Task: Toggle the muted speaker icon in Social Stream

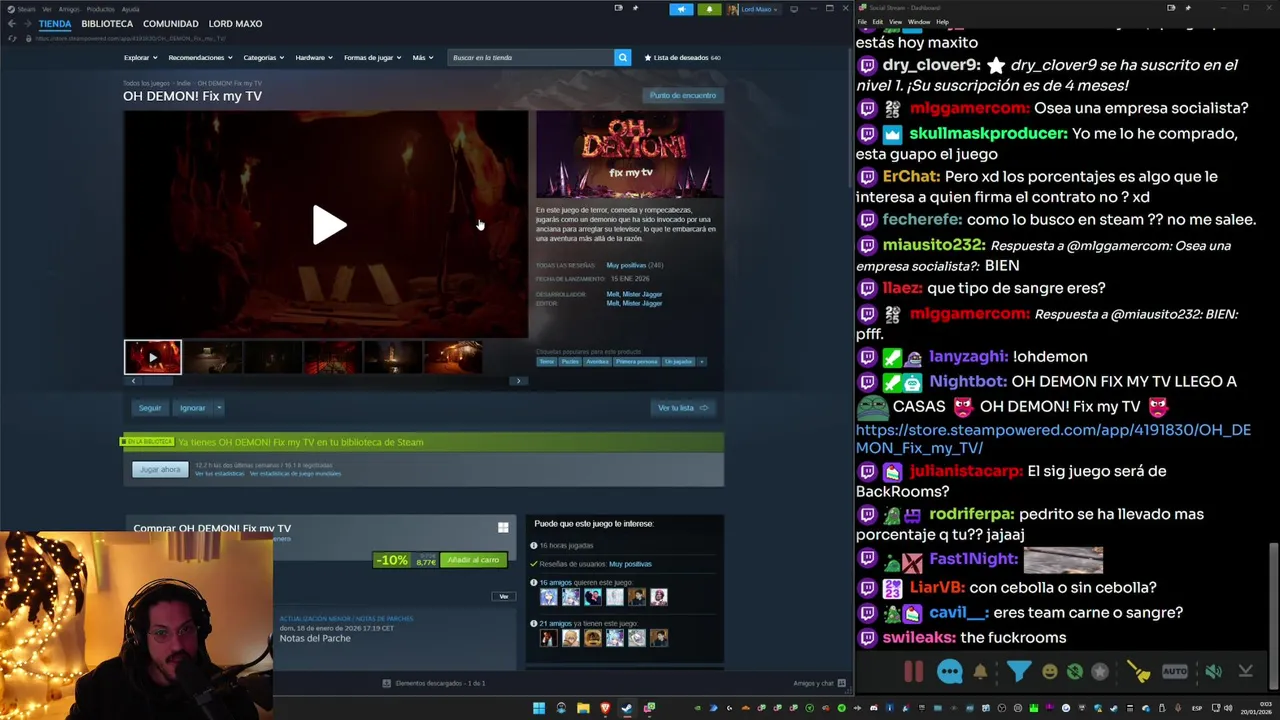Action: click(x=1213, y=672)
